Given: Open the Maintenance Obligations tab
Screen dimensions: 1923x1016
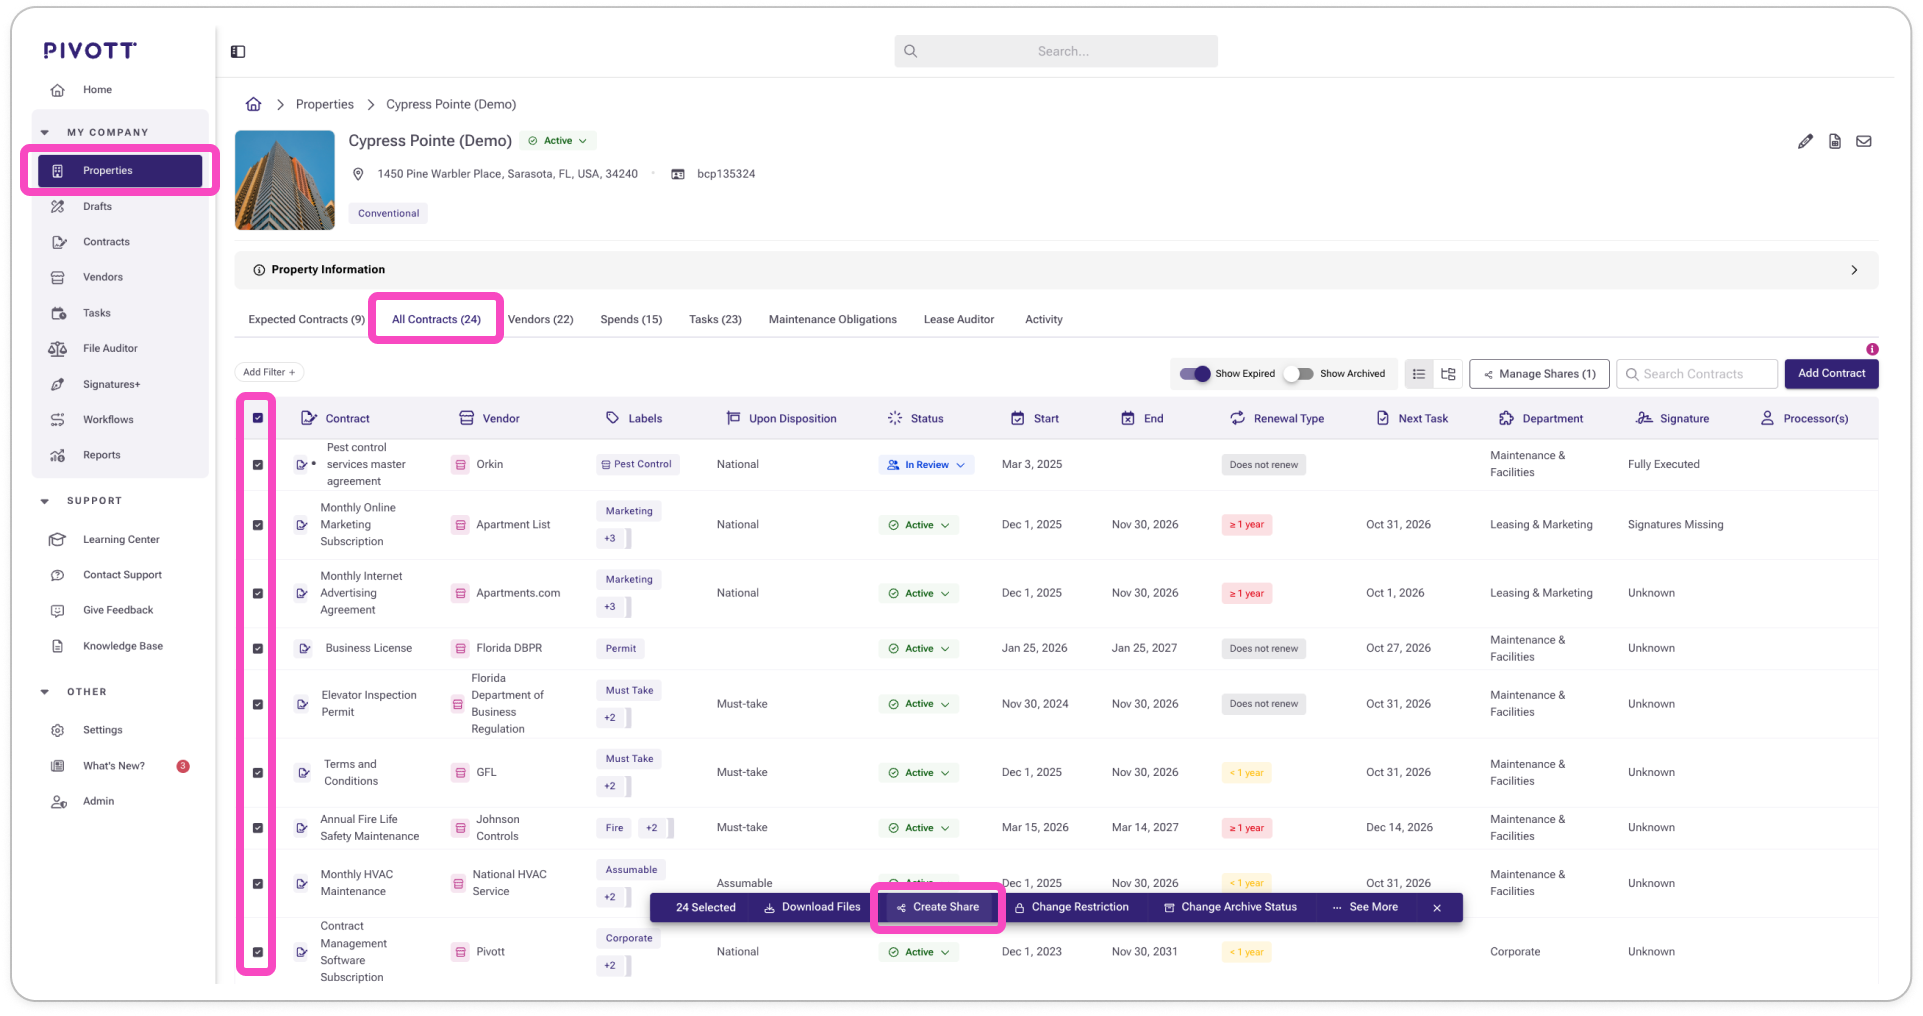Looking at the screenshot, I should 832,320.
